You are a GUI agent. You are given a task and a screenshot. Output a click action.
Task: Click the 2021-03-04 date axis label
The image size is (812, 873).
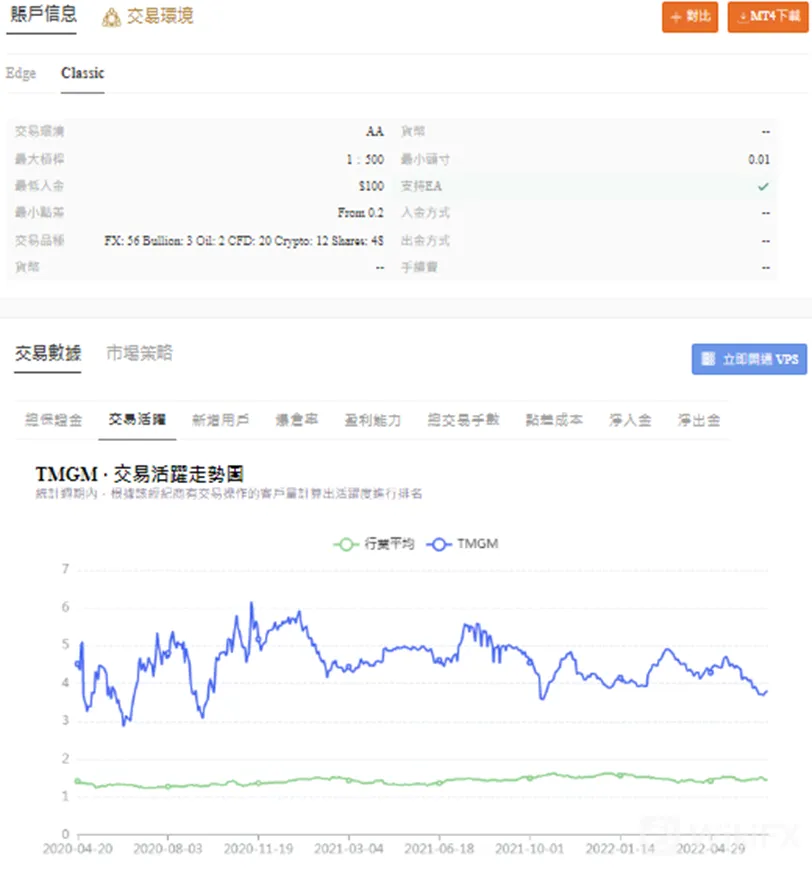[x=349, y=849]
